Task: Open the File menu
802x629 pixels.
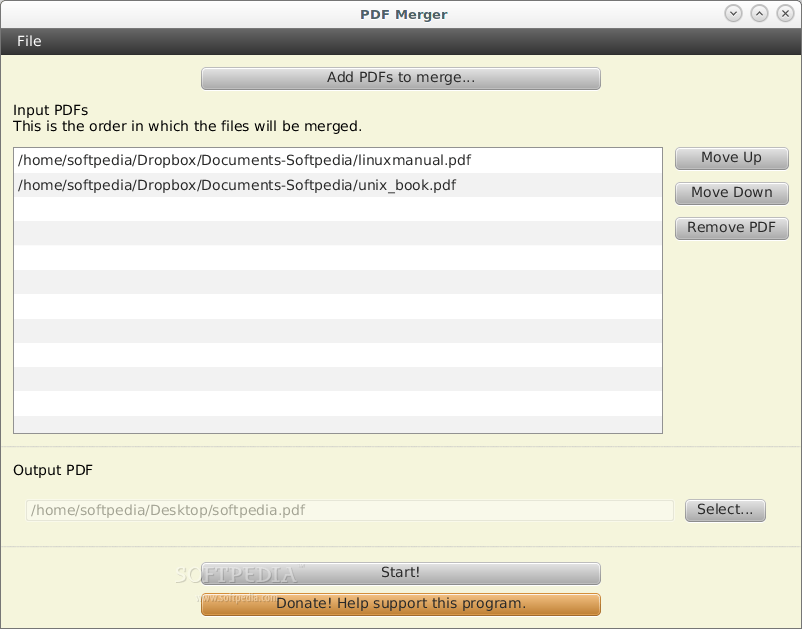Action: [28, 41]
